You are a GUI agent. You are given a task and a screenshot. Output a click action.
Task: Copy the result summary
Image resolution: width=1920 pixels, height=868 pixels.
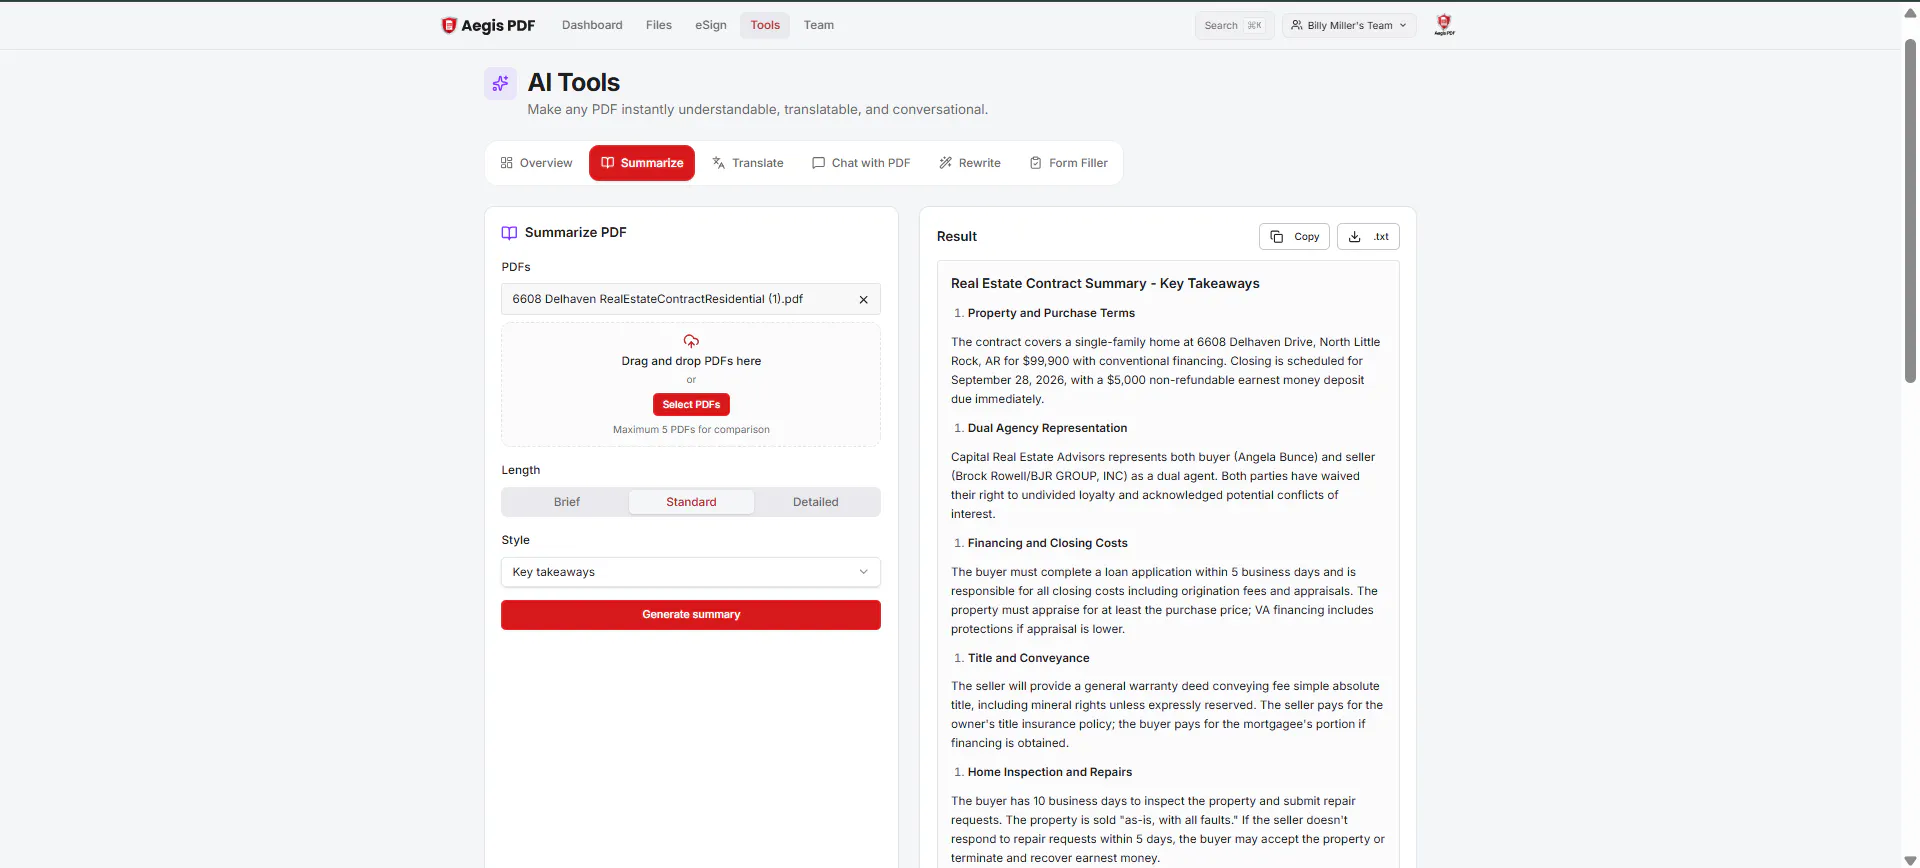click(x=1294, y=237)
